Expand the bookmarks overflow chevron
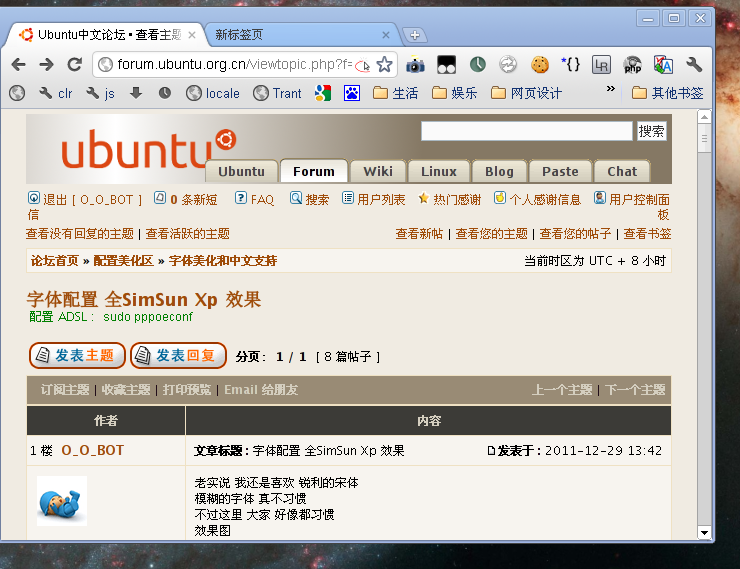This screenshot has height=569, width=740. (x=611, y=89)
